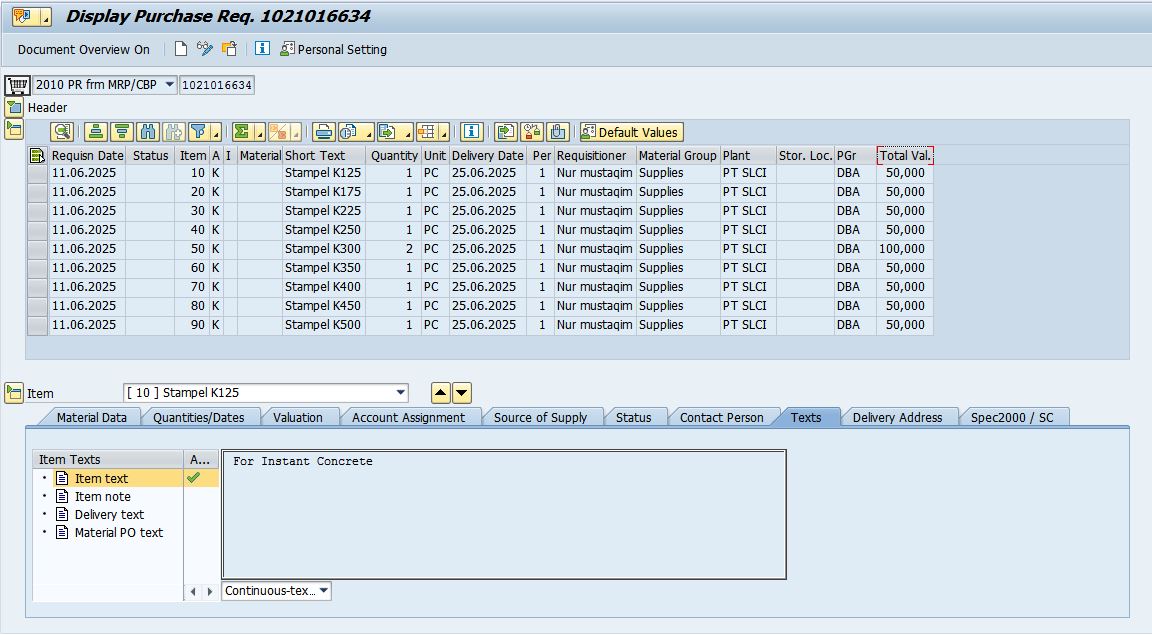Click the Total sigma icon
Image resolution: width=1152 pixels, height=635 pixels.
pyautogui.click(x=242, y=132)
